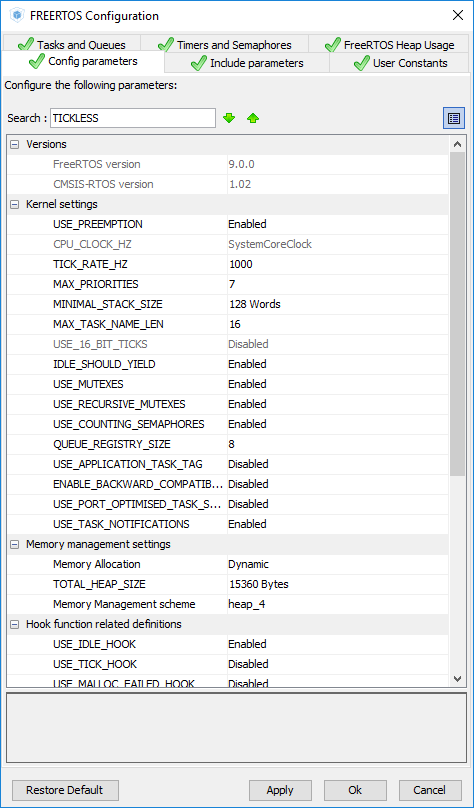Select the MAX_PRIORITIES parameter name
This screenshot has height=808, width=474.
[96, 284]
